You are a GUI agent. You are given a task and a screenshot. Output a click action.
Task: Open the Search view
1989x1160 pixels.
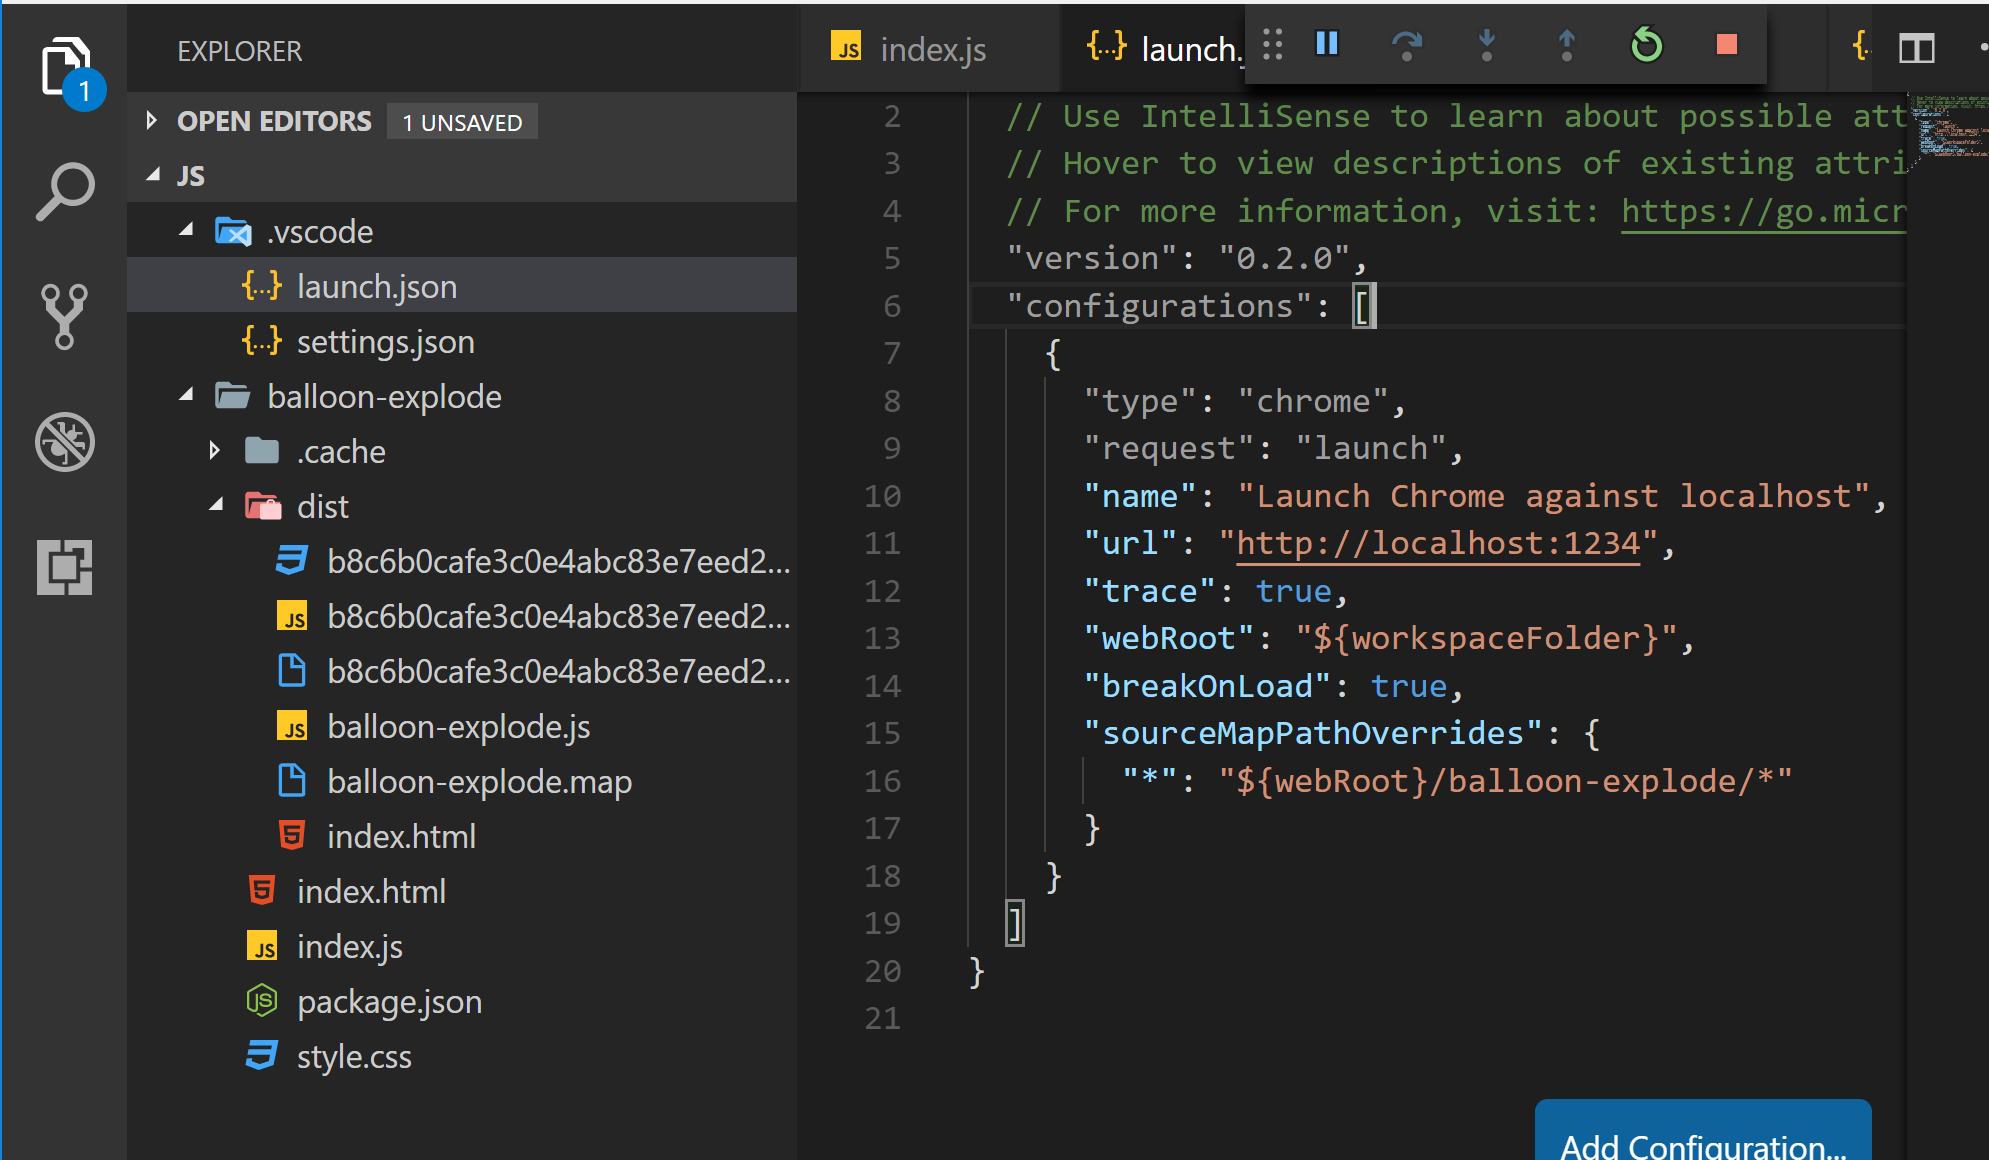(64, 190)
